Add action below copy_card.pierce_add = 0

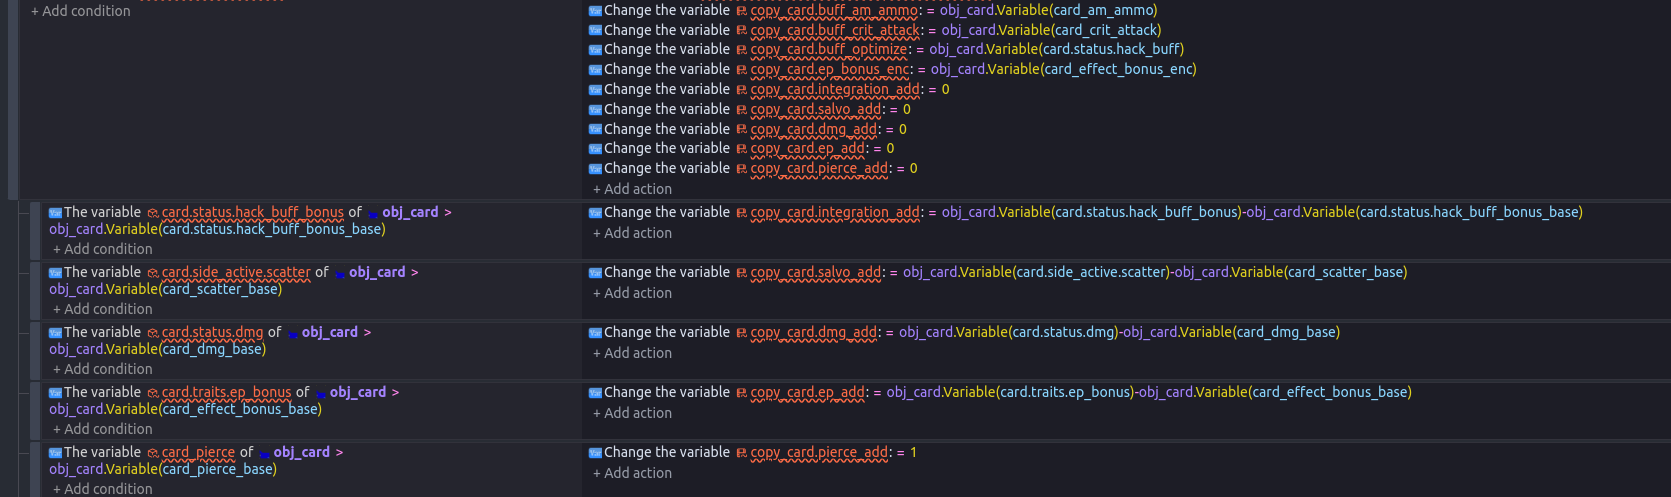632,189
